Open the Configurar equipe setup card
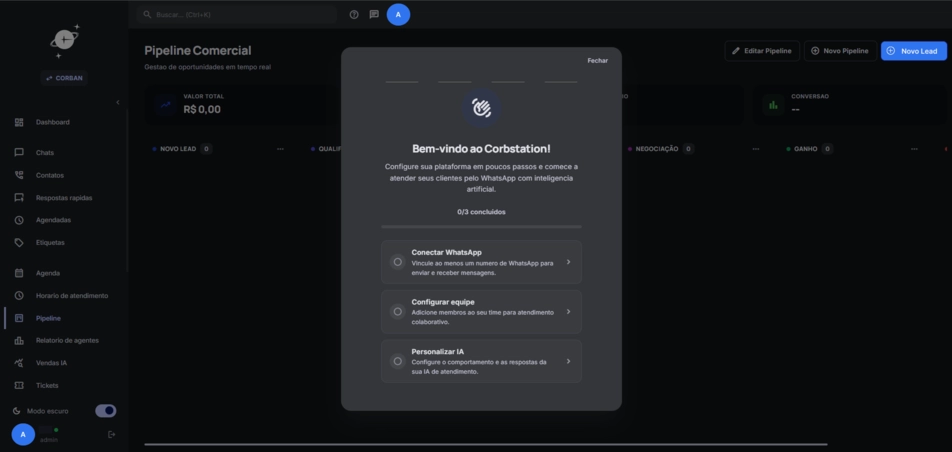The image size is (952, 452). [x=481, y=312]
